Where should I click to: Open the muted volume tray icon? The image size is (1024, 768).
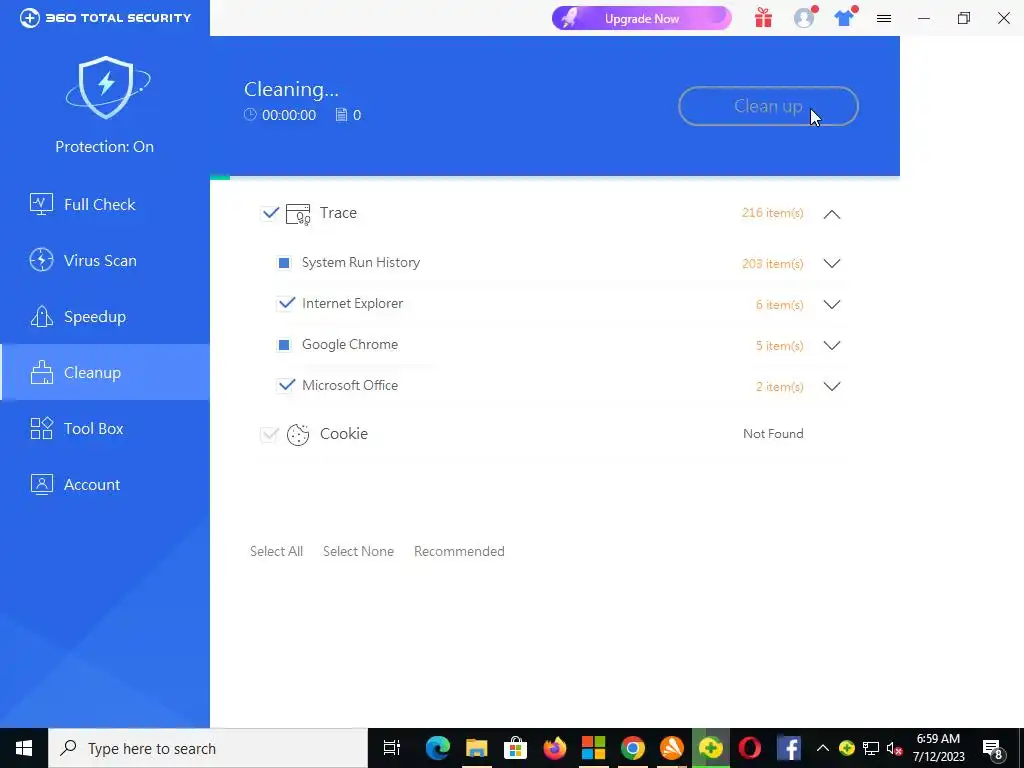click(x=894, y=748)
